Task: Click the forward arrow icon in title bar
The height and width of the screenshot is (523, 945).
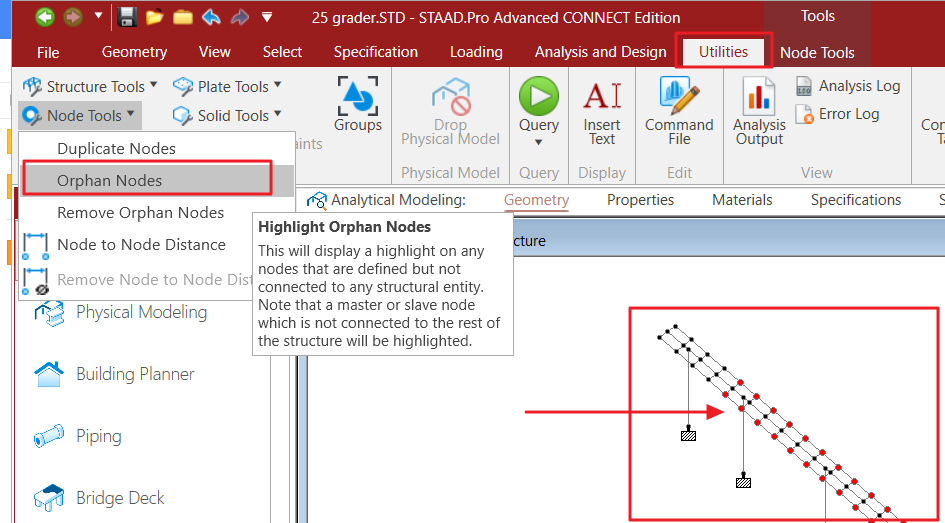Action: point(74,16)
